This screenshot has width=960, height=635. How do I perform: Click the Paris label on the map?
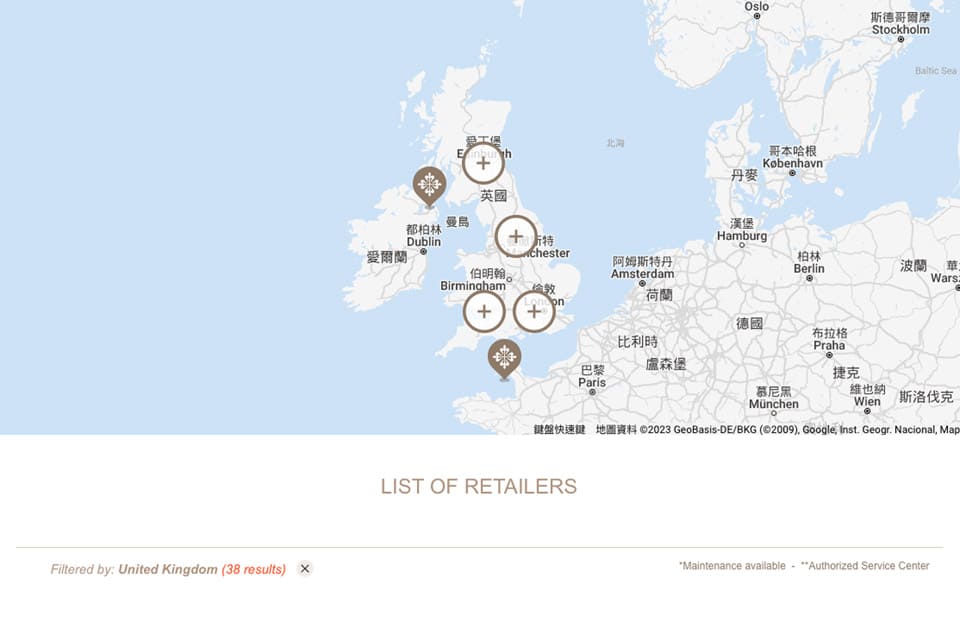[x=592, y=382]
